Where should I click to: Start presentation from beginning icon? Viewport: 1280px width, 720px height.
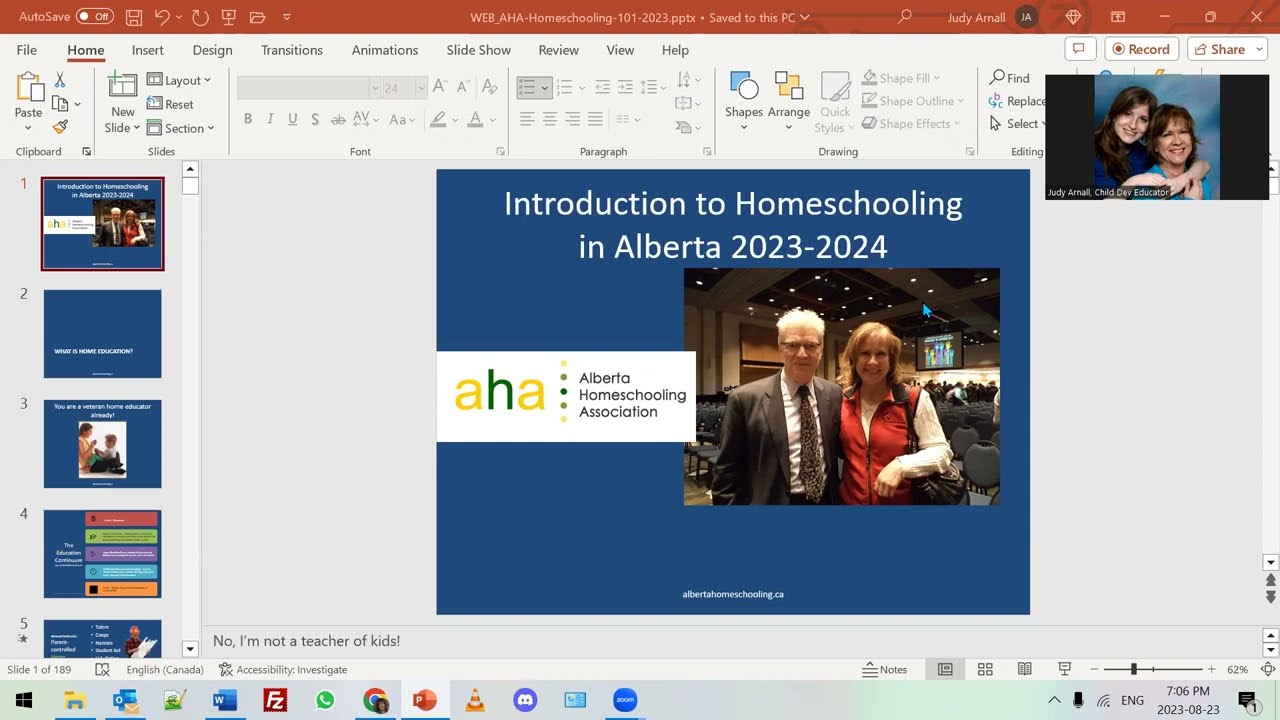[229, 17]
